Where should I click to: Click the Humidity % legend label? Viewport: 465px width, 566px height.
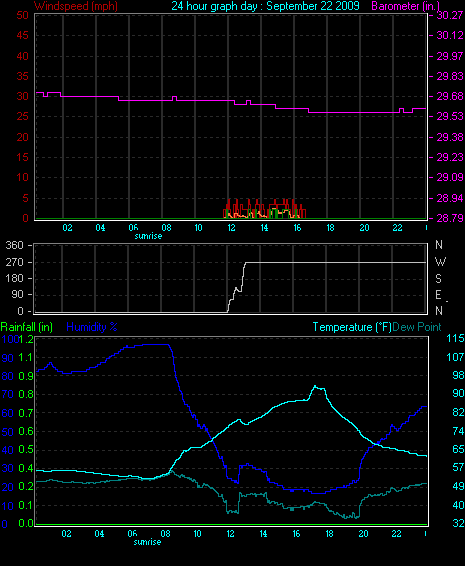click(92, 327)
